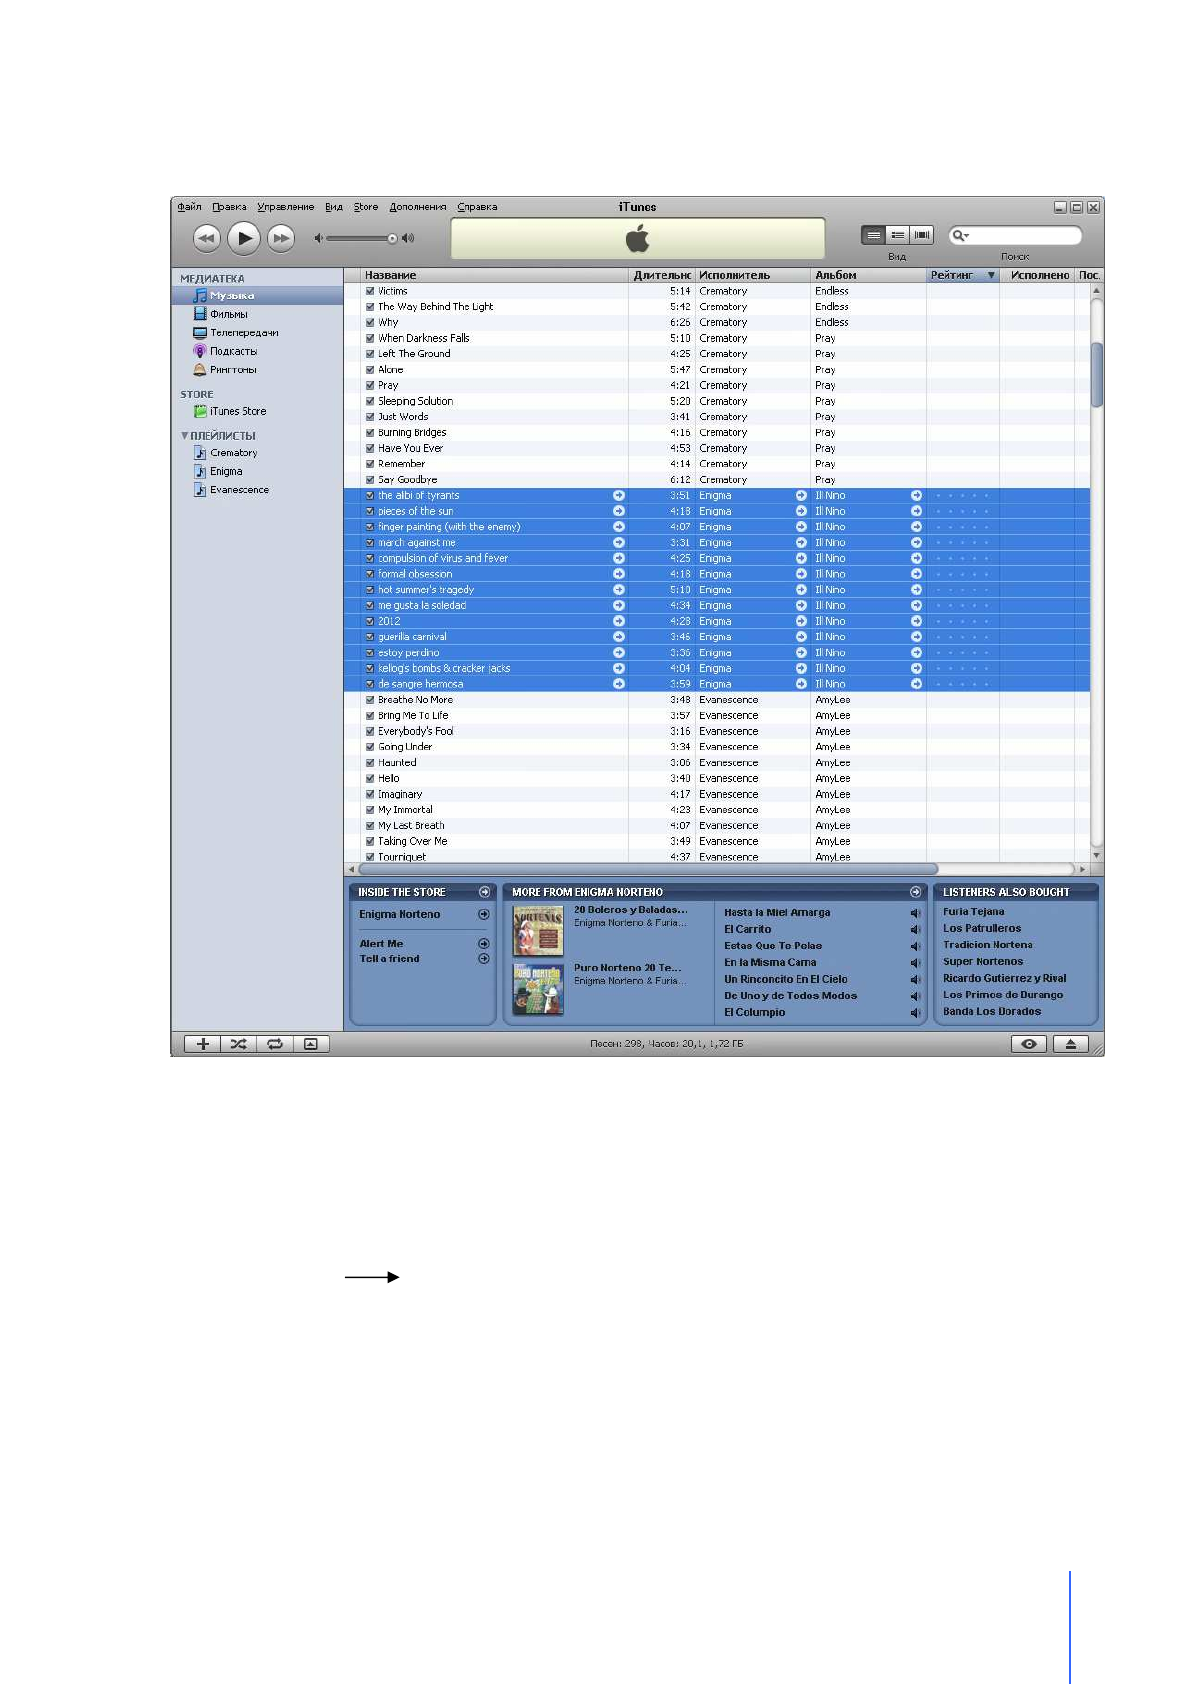Image resolution: width=1191 pixels, height=1684 pixels.
Task: Toggle shuffle playback icon
Action: pyautogui.click(x=238, y=1044)
